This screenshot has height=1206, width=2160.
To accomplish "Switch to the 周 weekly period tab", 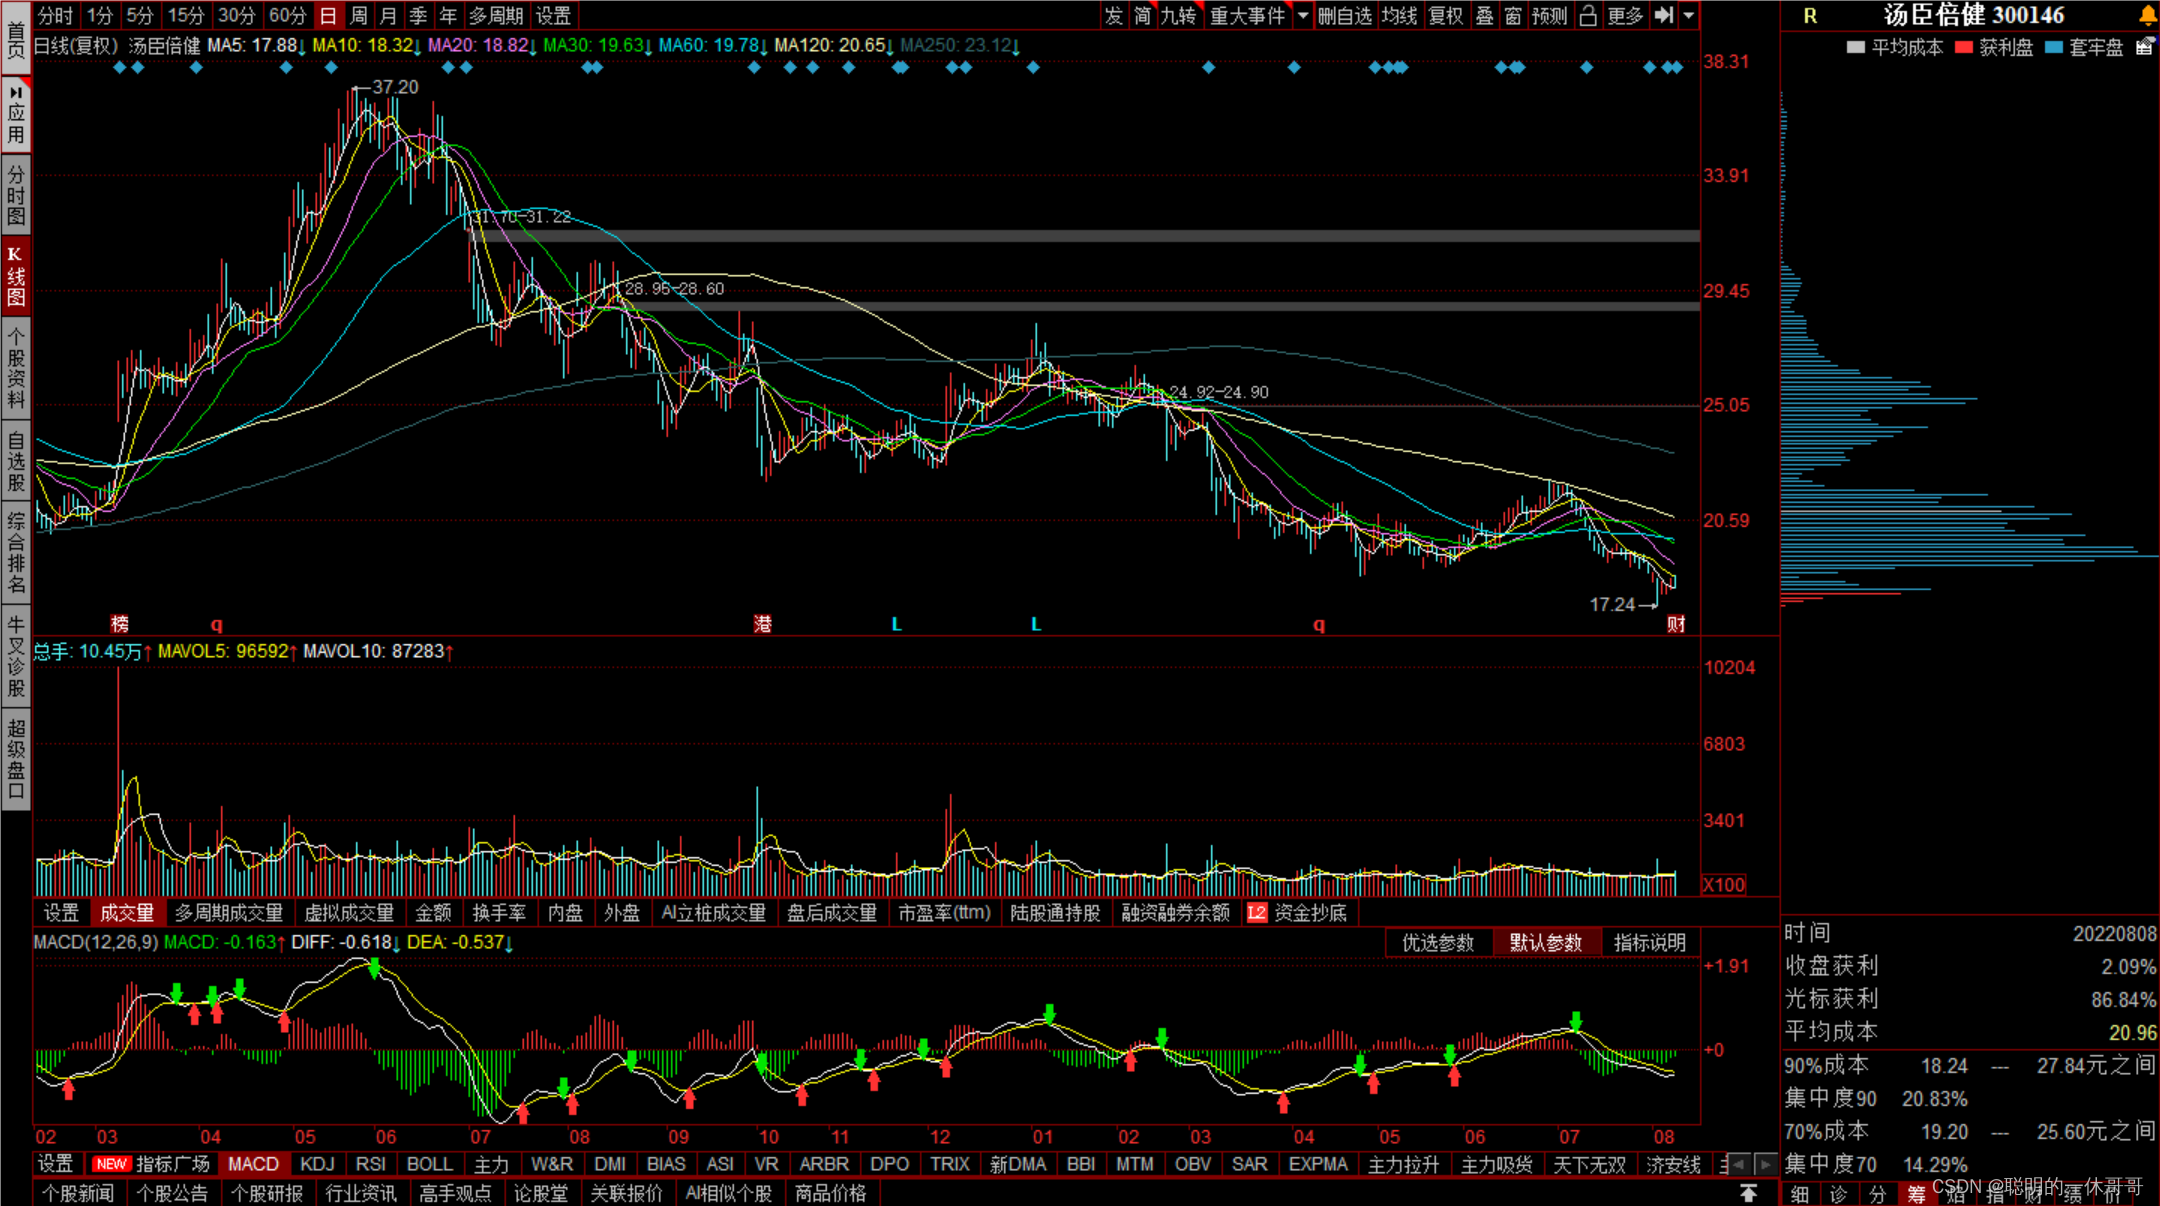I will (x=358, y=15).
